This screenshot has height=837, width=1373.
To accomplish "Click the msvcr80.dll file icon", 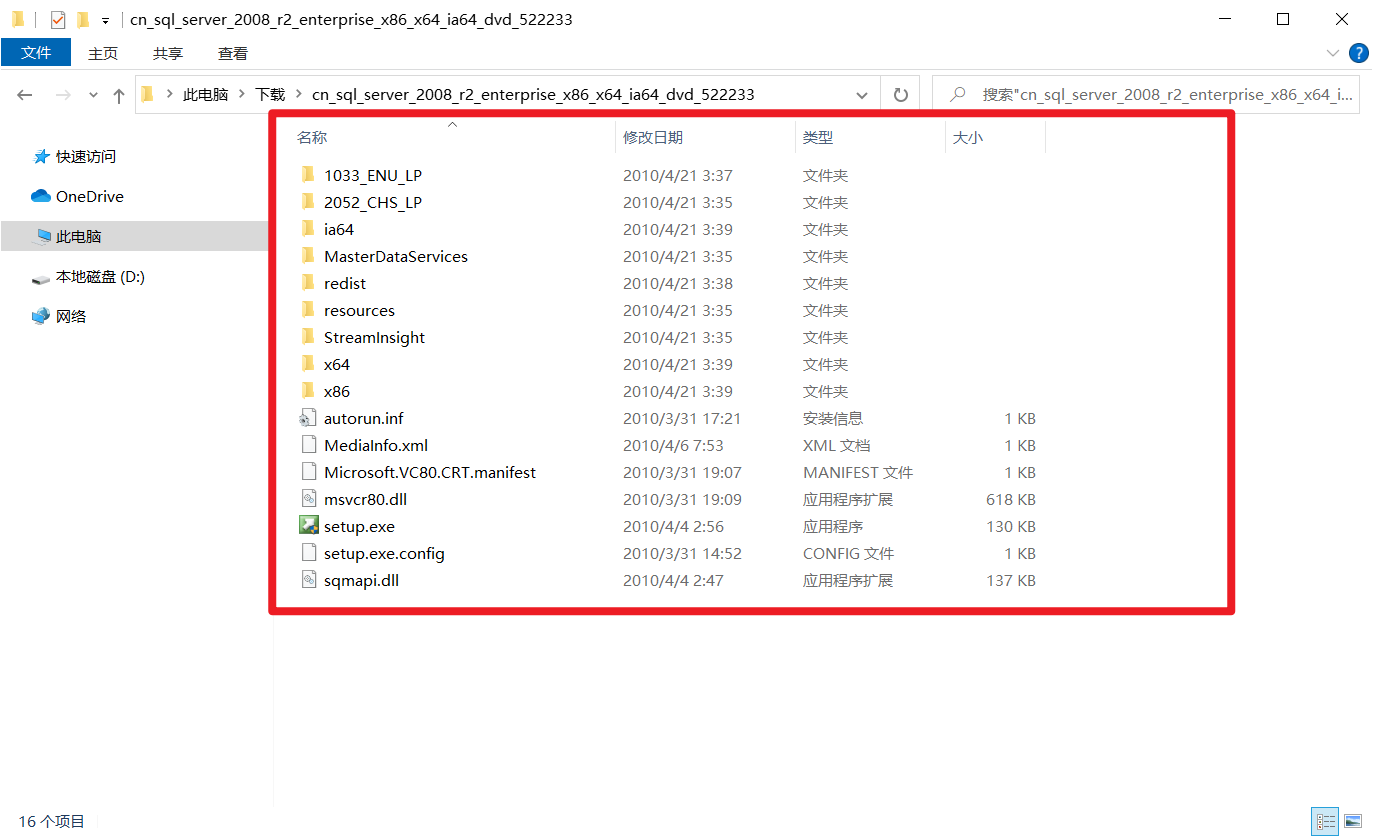I will click(308, 499).
